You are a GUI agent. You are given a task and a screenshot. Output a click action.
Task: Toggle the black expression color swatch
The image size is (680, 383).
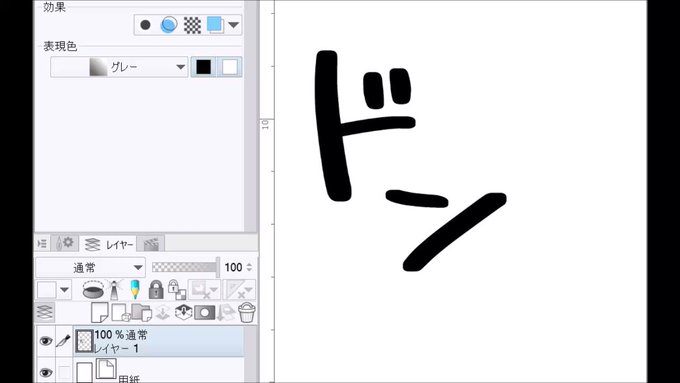(203, 67)
